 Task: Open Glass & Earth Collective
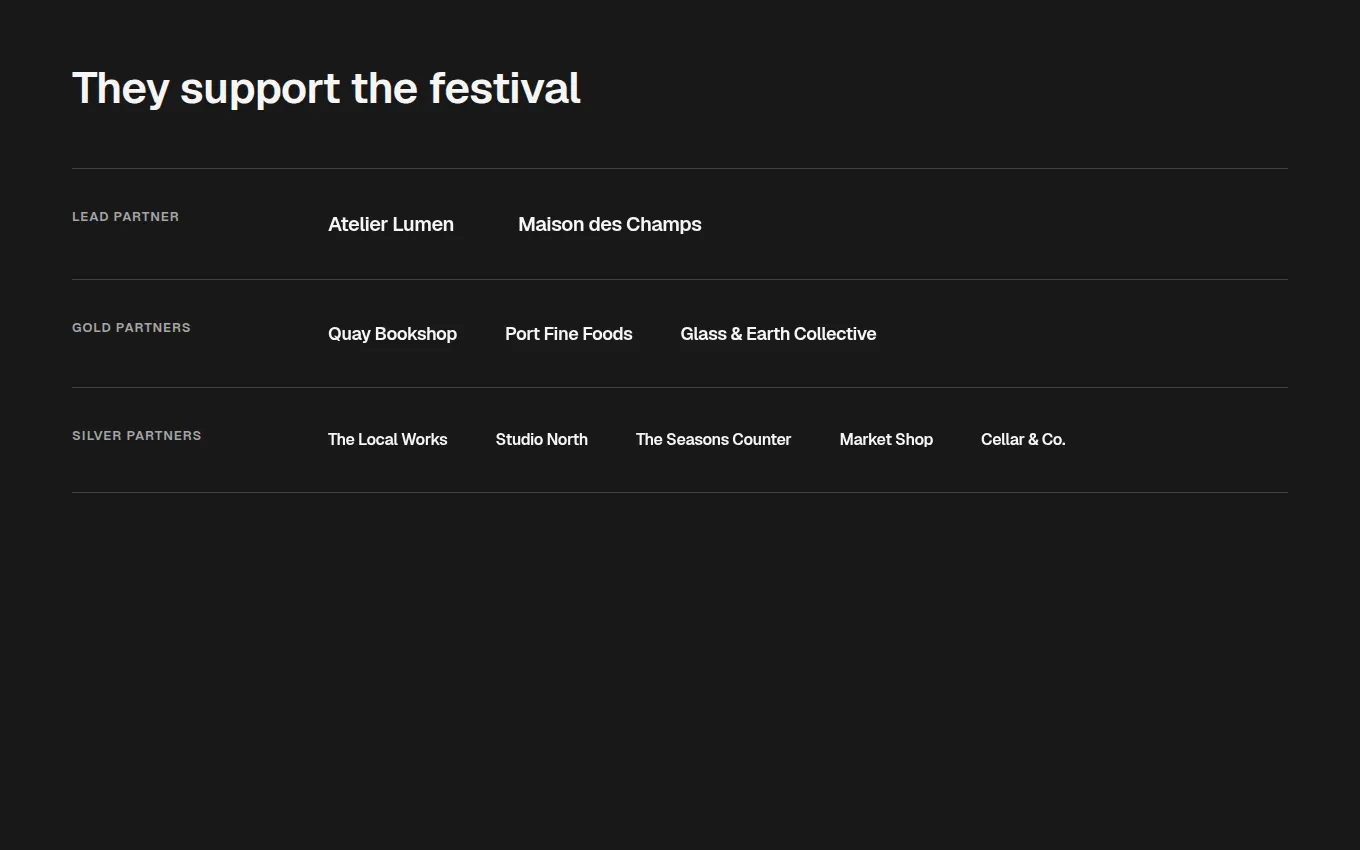[x=778, y=334]
